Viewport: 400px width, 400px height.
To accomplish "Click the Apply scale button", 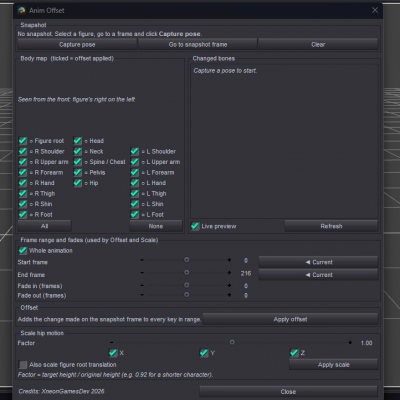I will (x=333, y=365).
